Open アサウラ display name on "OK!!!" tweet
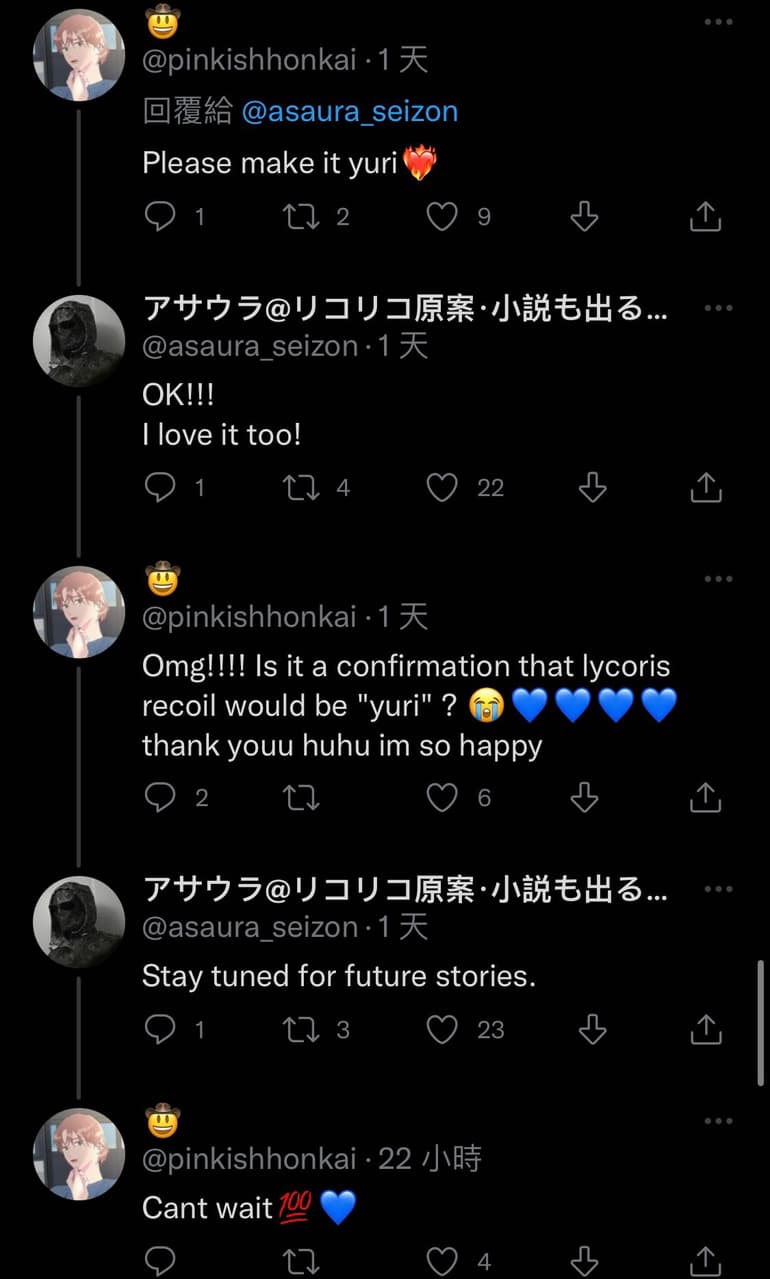The width and height of the screenshot is (770, 1279). tap(405, 308)
